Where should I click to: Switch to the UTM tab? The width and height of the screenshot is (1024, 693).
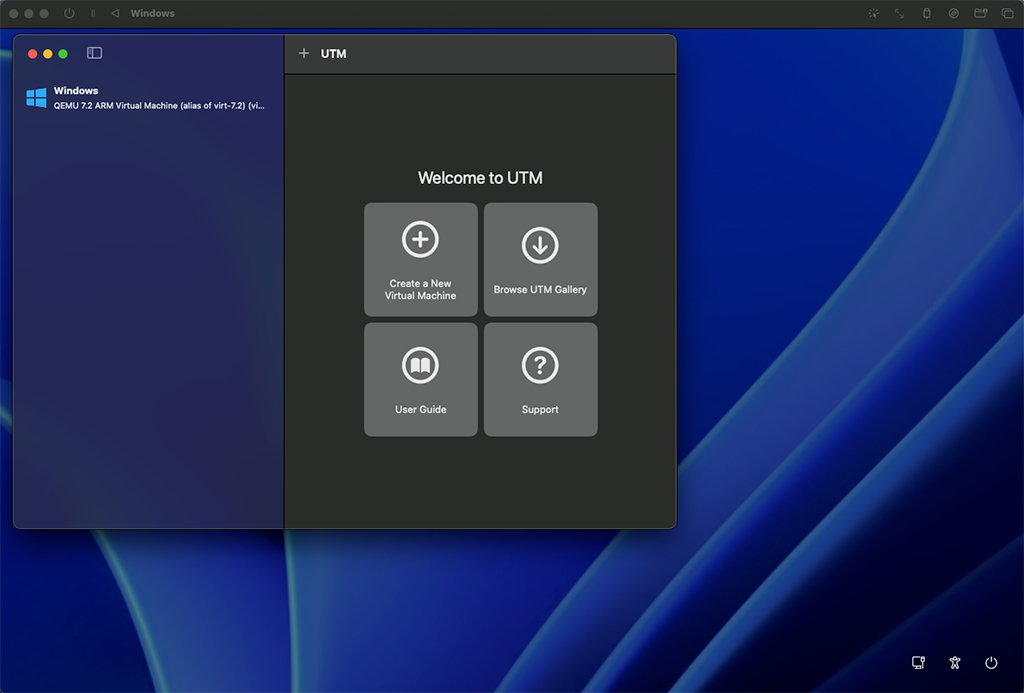pyautogui.click(x=332, y=53)
